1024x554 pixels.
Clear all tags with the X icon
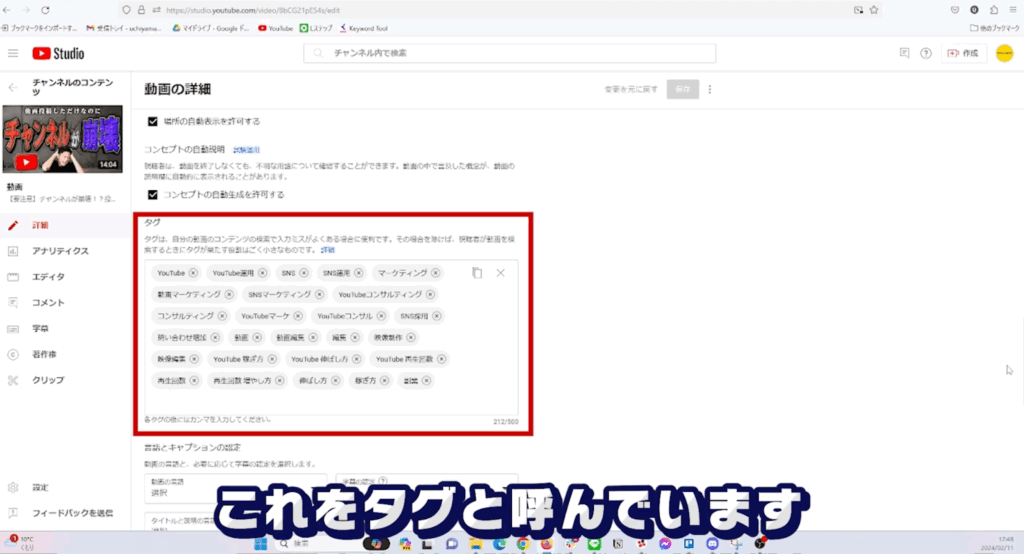pyautogui.click(x=500, y=273)
